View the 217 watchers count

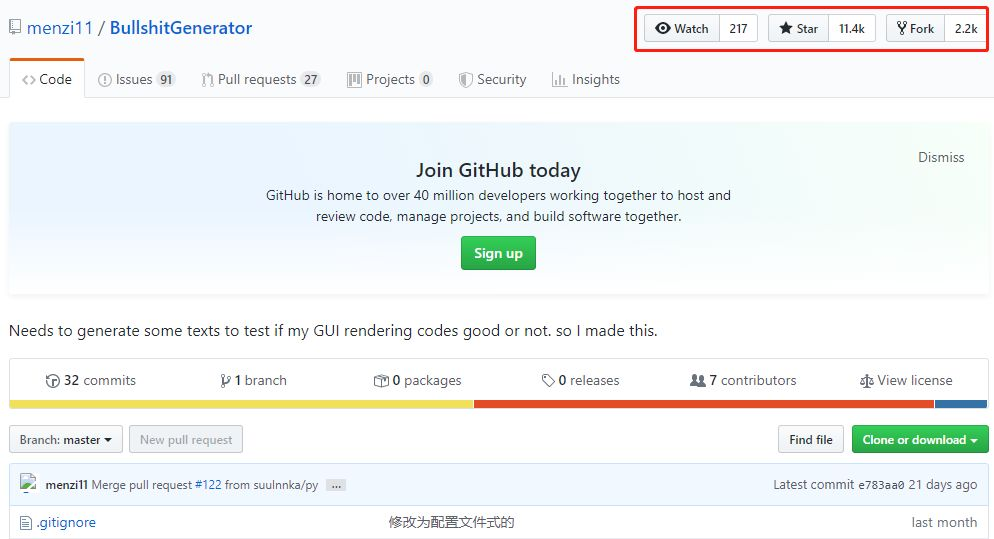(738, 29)
